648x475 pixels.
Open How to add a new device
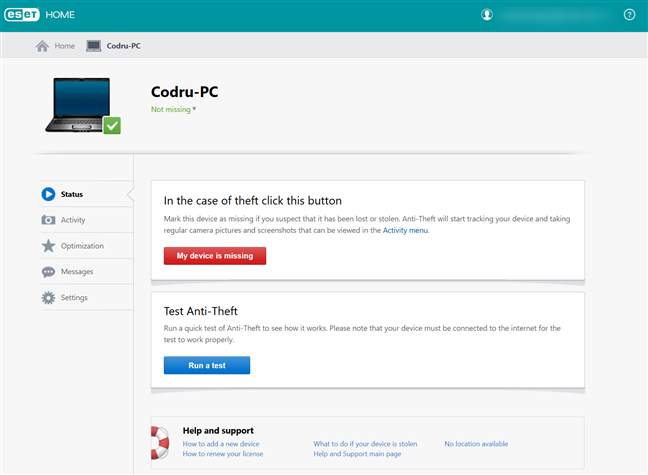tap(221, 444)
